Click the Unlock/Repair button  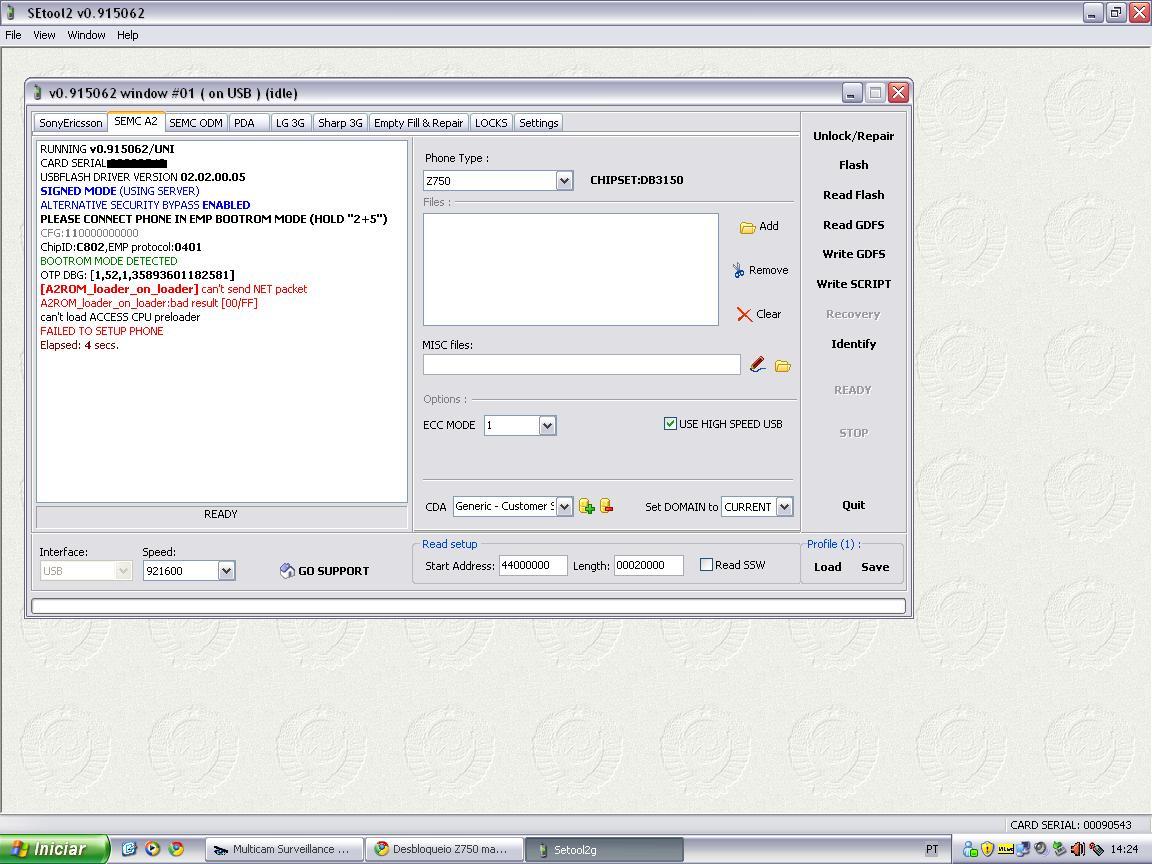click(x=853, y=136)
